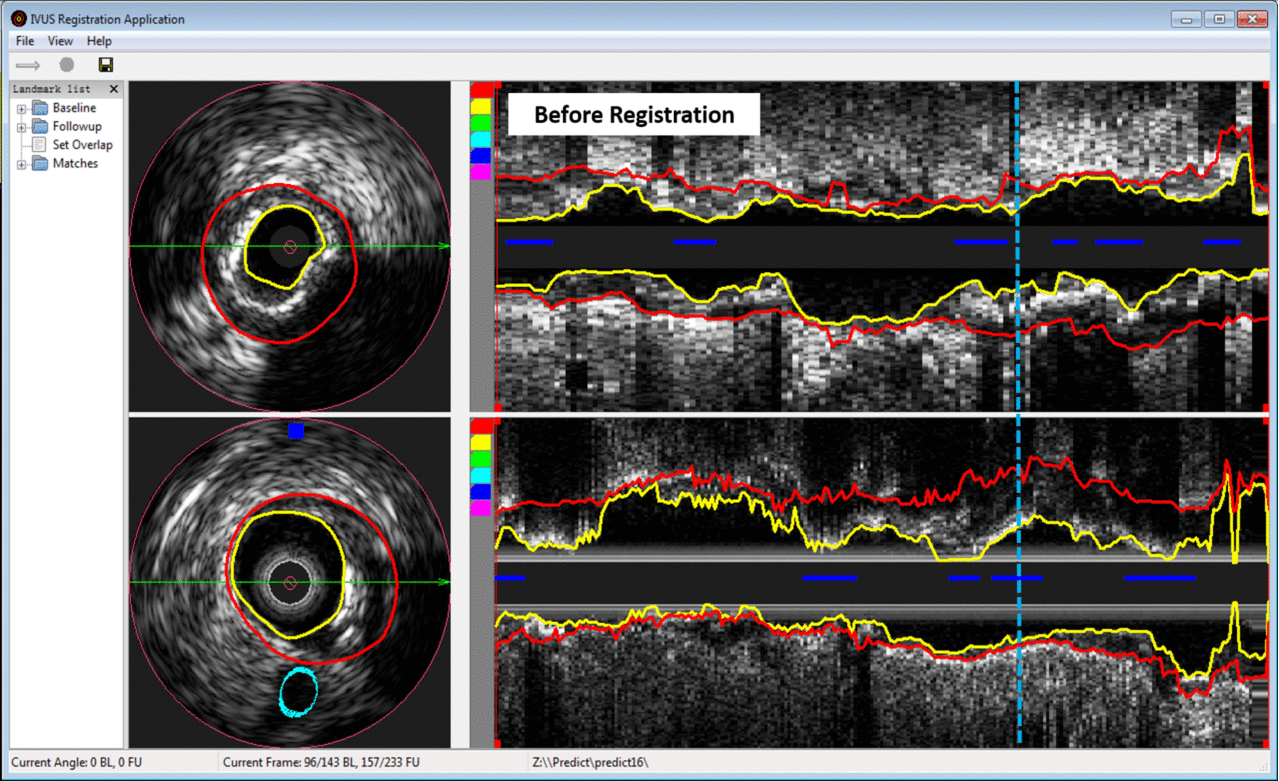Expand the Followup tree node
The width and height of the screenshot is (1279, 781).
click(x=22, y=128)
